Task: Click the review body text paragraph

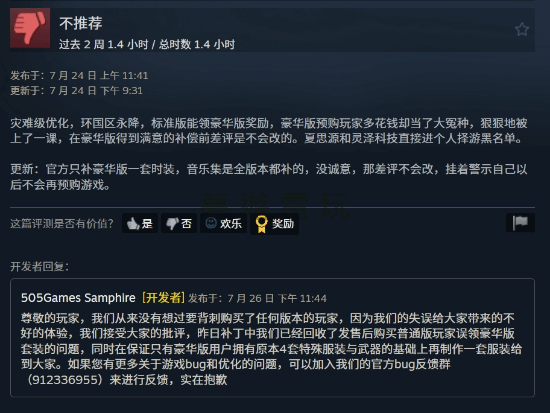Action: 269,131
